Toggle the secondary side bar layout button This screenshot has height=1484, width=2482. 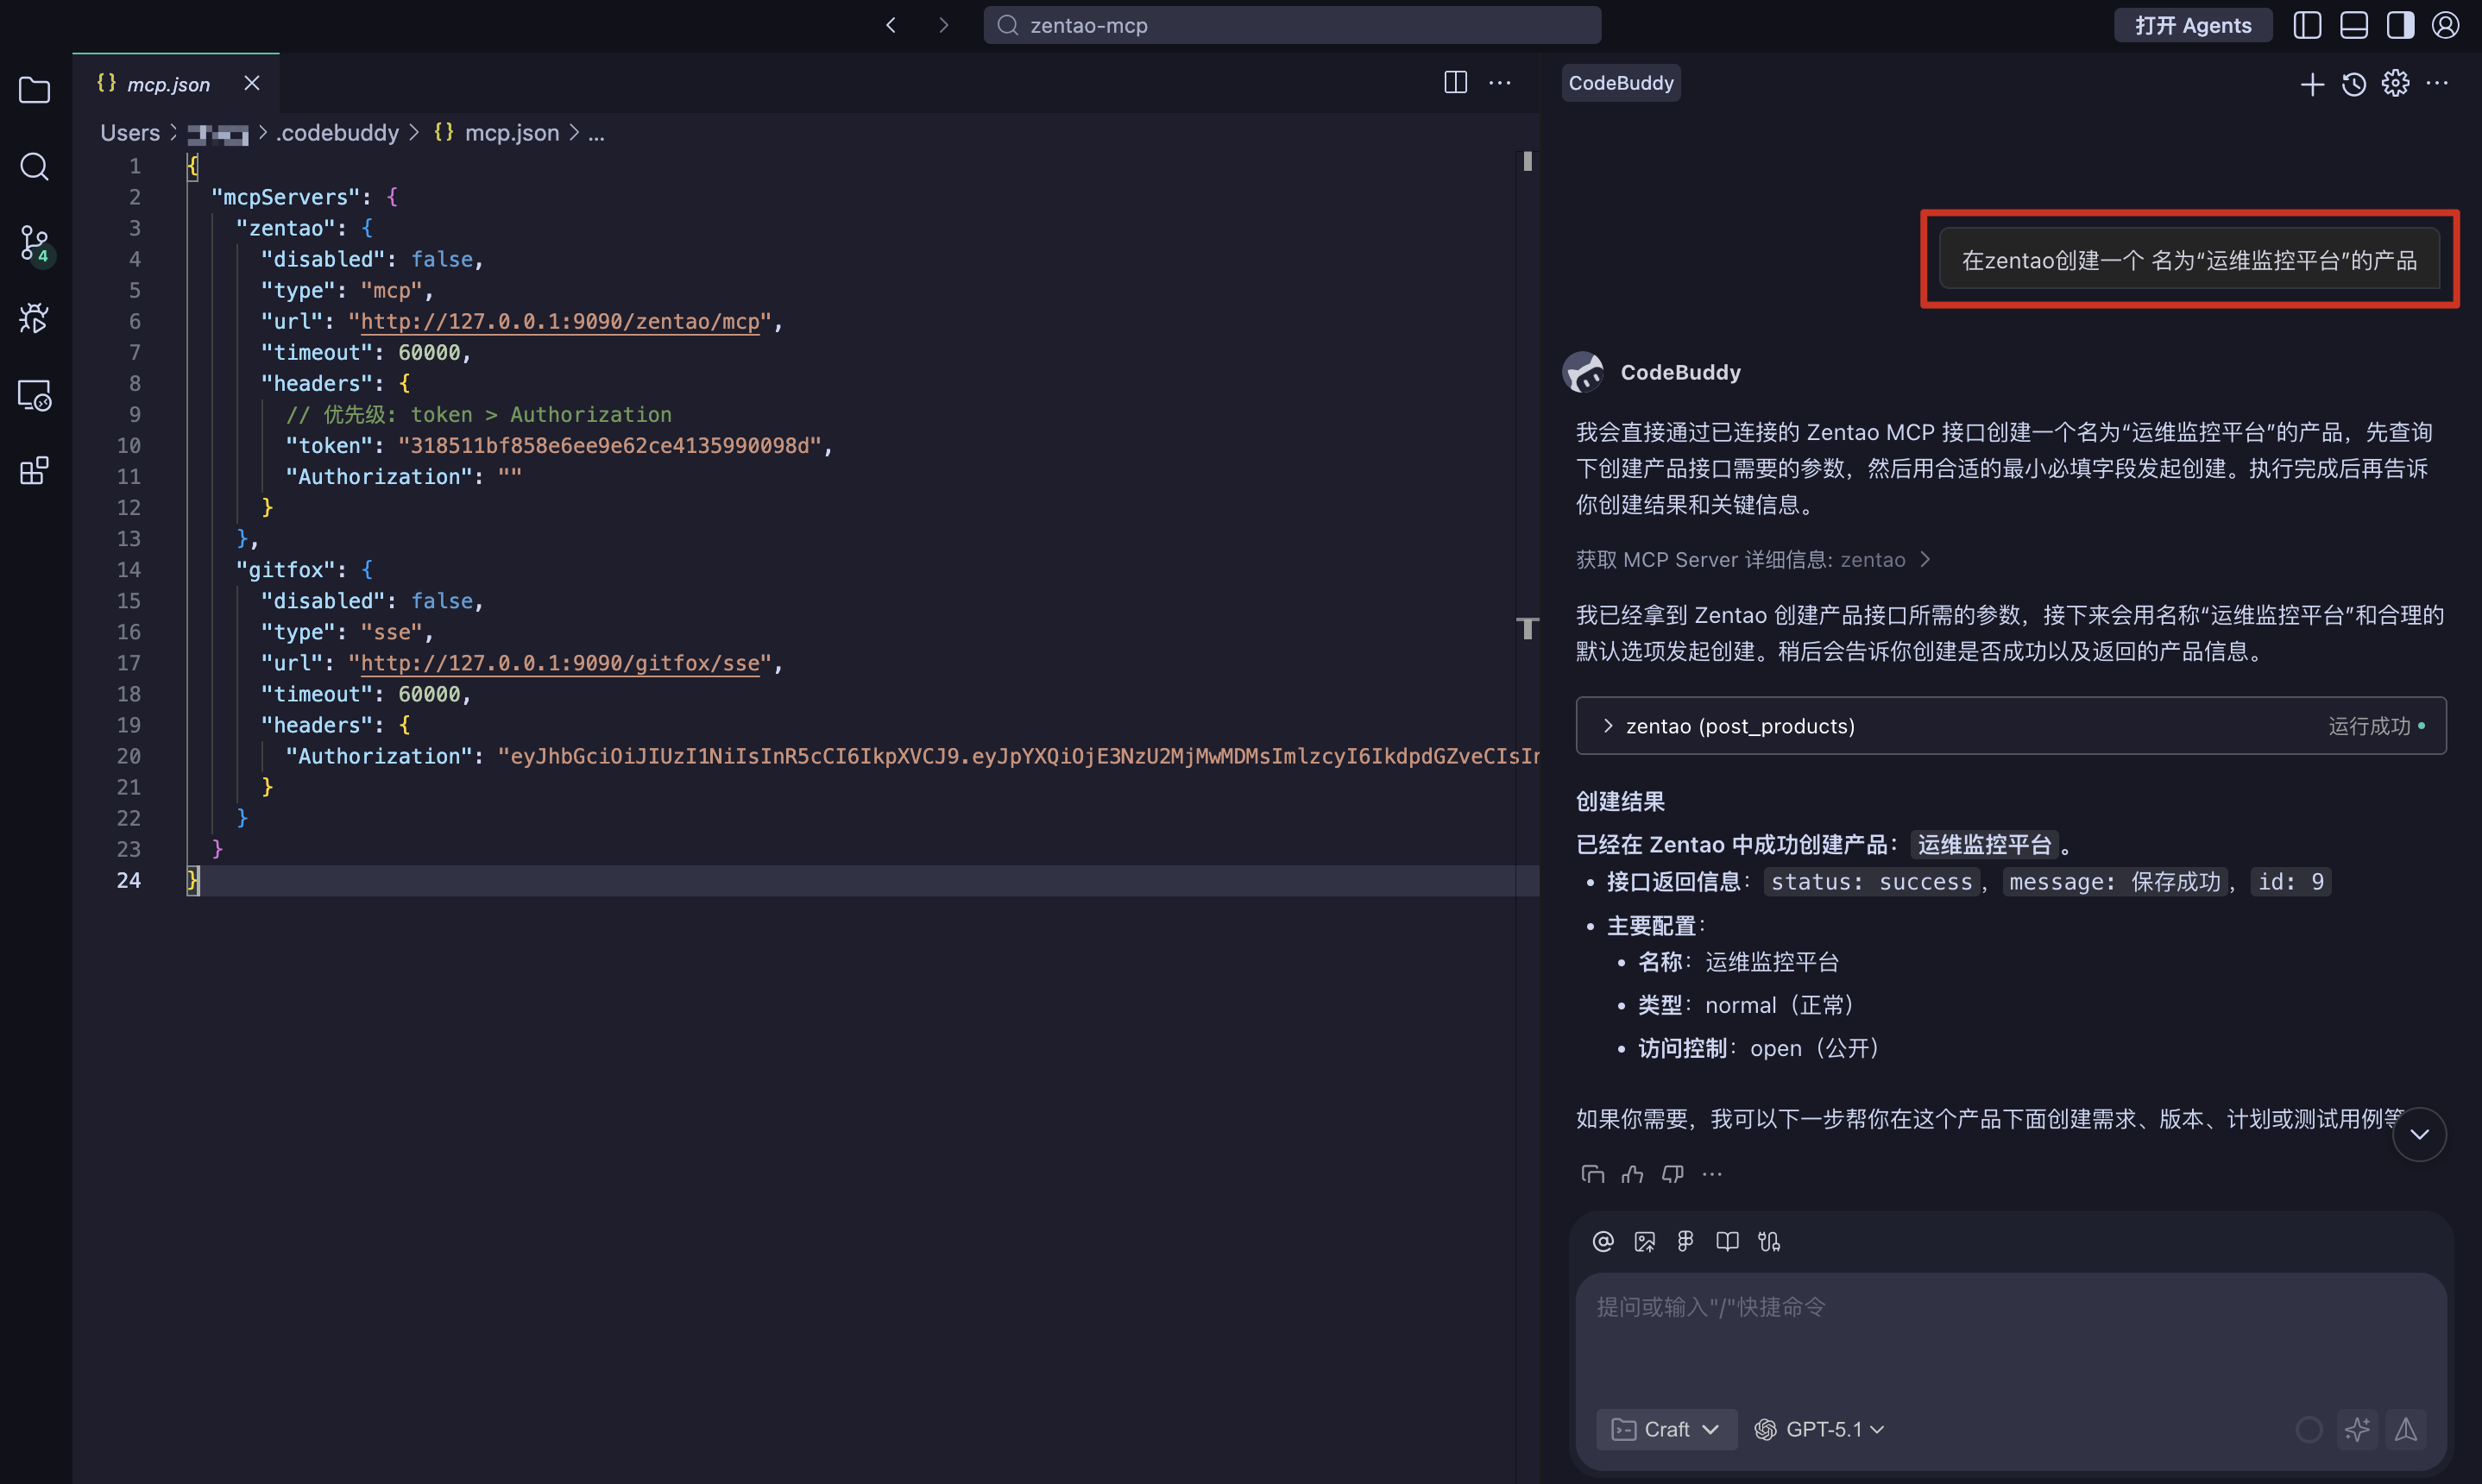tap(2400, 25)
